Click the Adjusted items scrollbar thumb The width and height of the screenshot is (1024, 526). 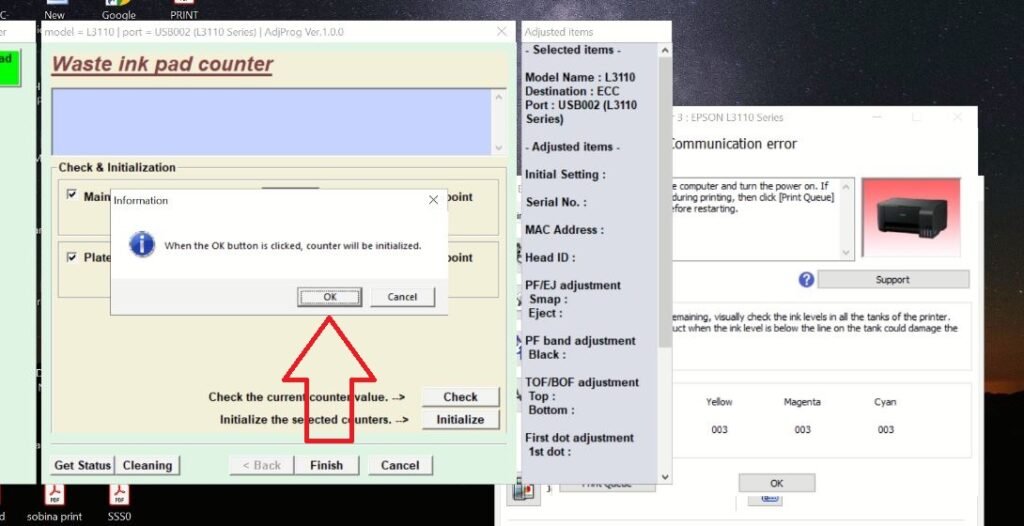pos(665,201)
